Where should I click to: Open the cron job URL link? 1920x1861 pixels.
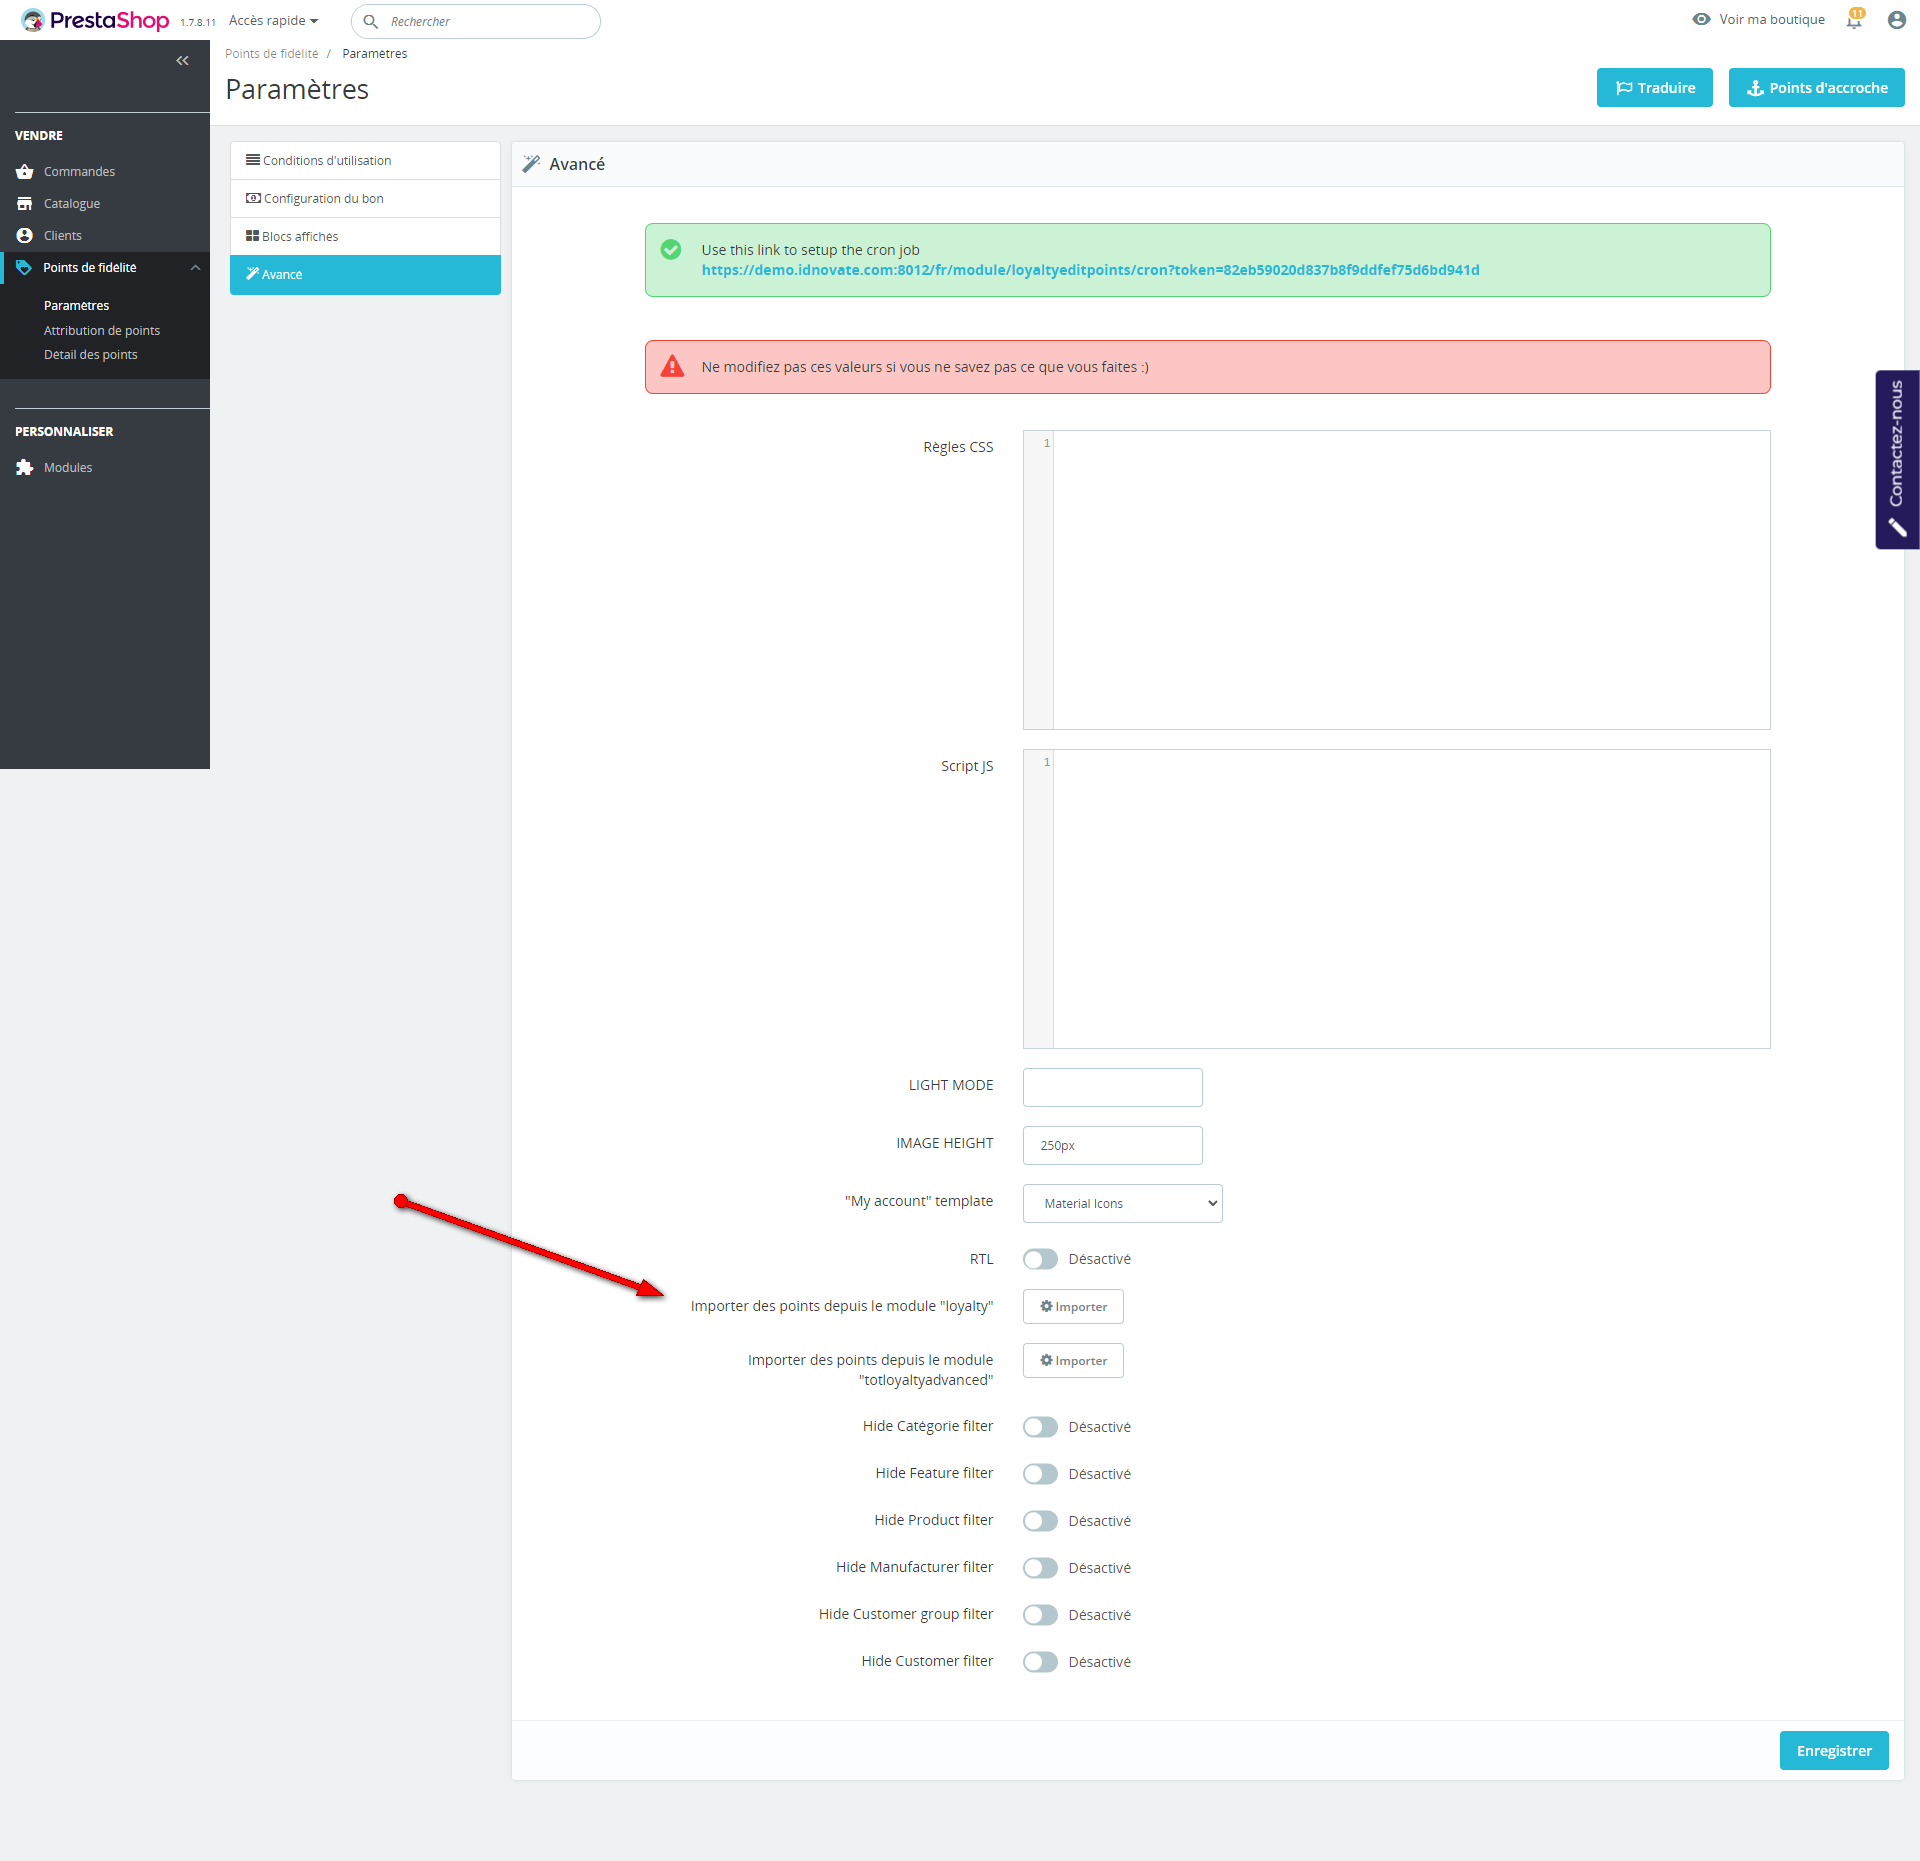(1090, 270)
